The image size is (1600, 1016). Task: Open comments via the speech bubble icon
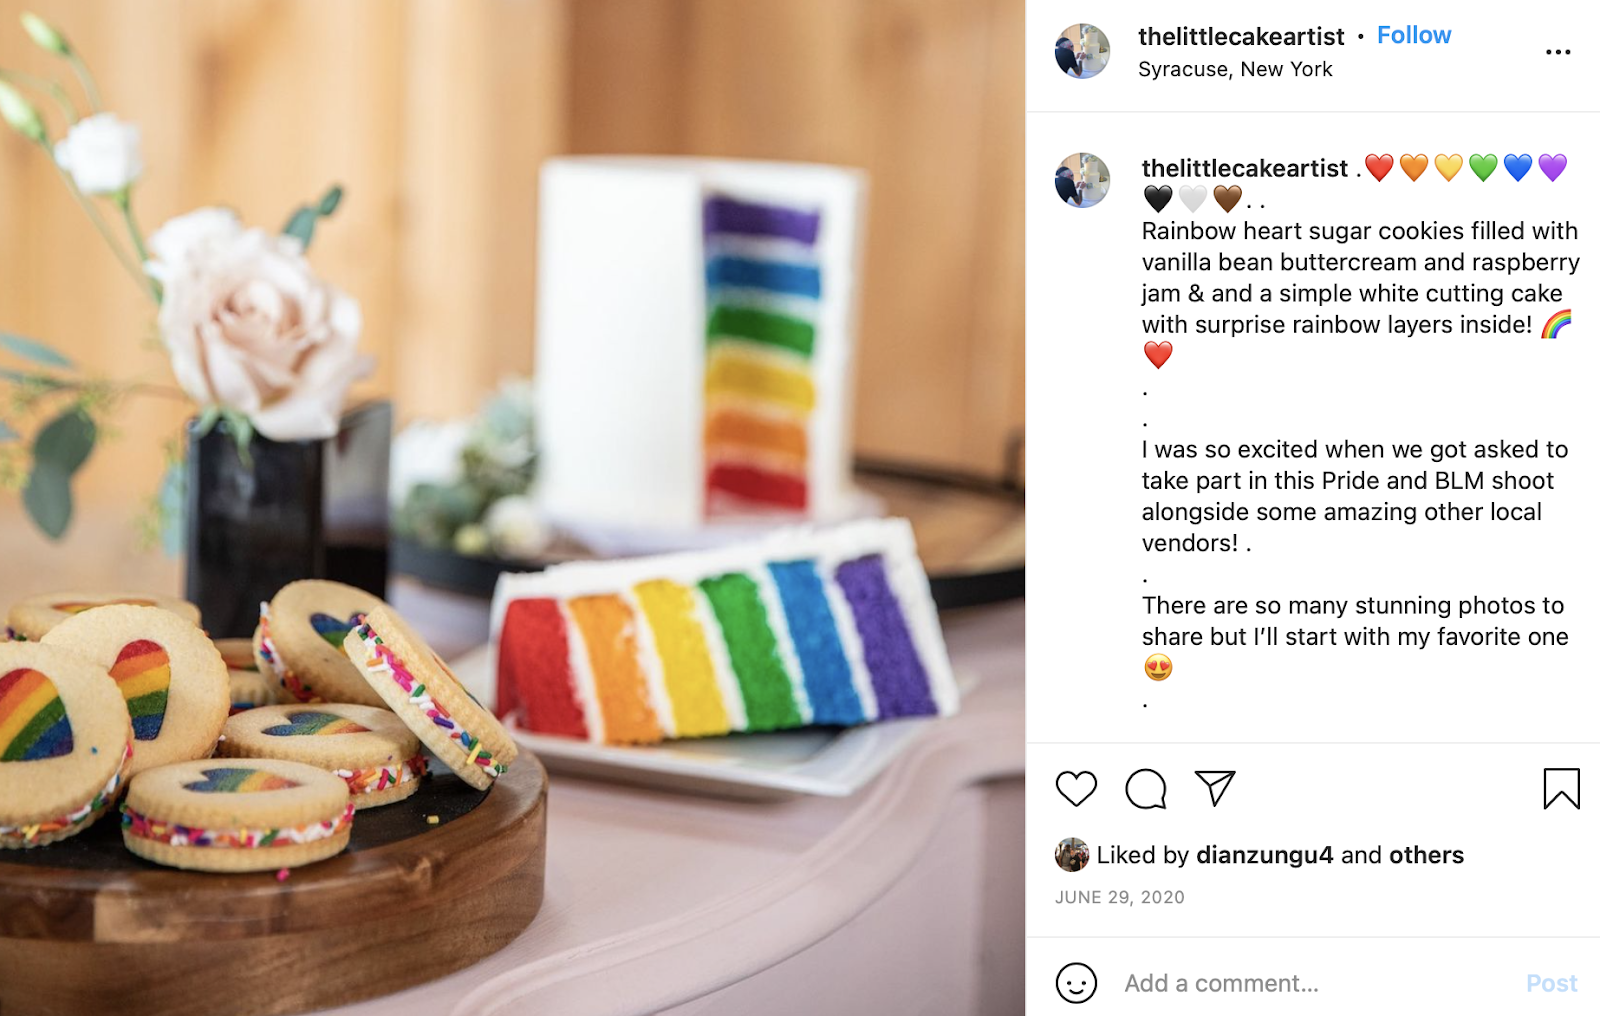tap(1146, 789)
